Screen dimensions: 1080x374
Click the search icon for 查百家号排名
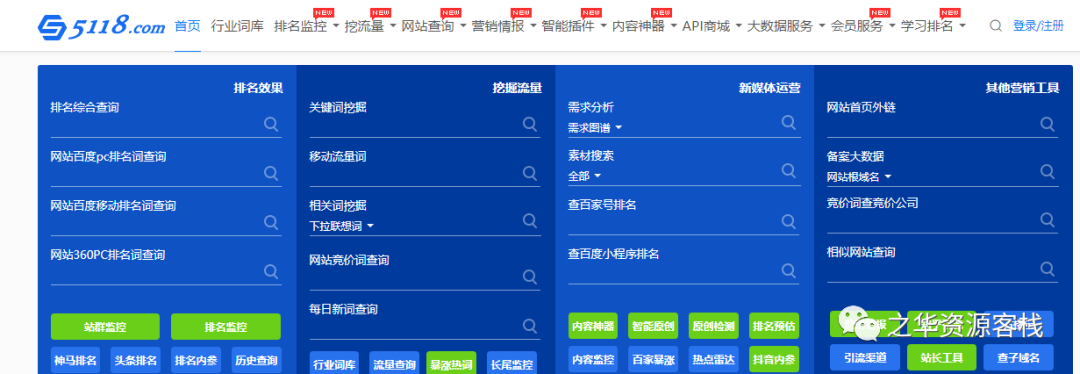[789, 221]
